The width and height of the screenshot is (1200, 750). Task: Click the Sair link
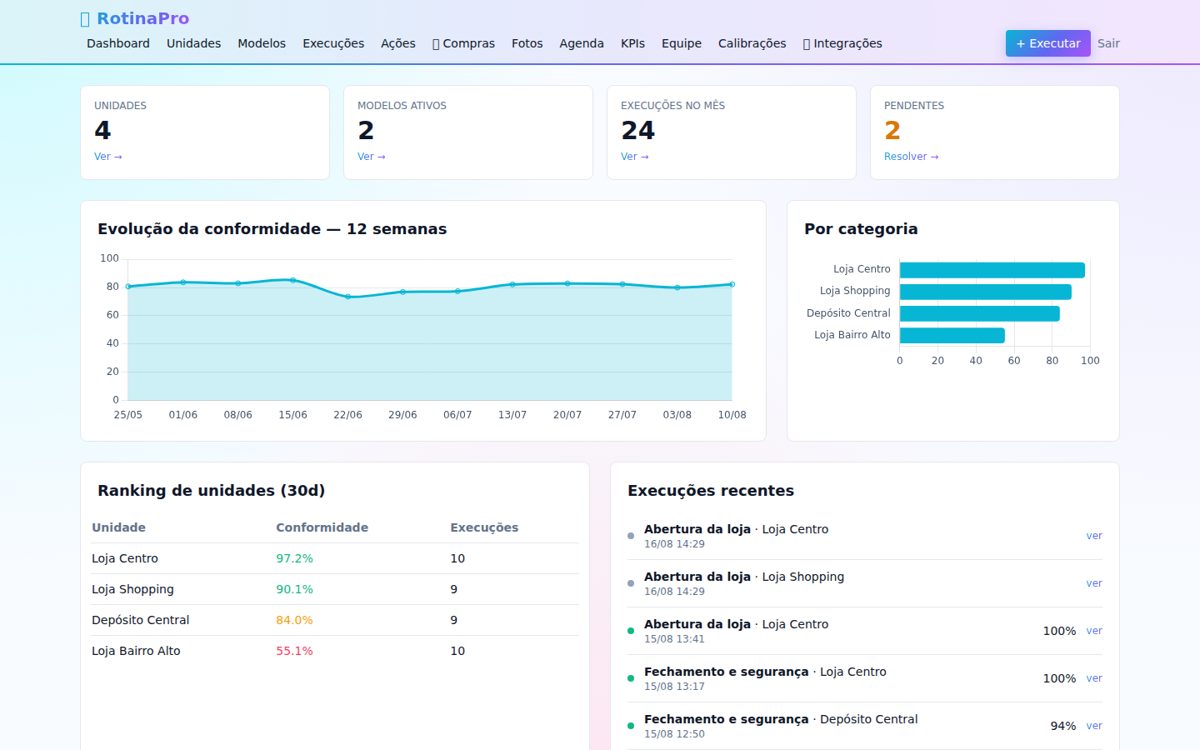tap(1108, 43)
